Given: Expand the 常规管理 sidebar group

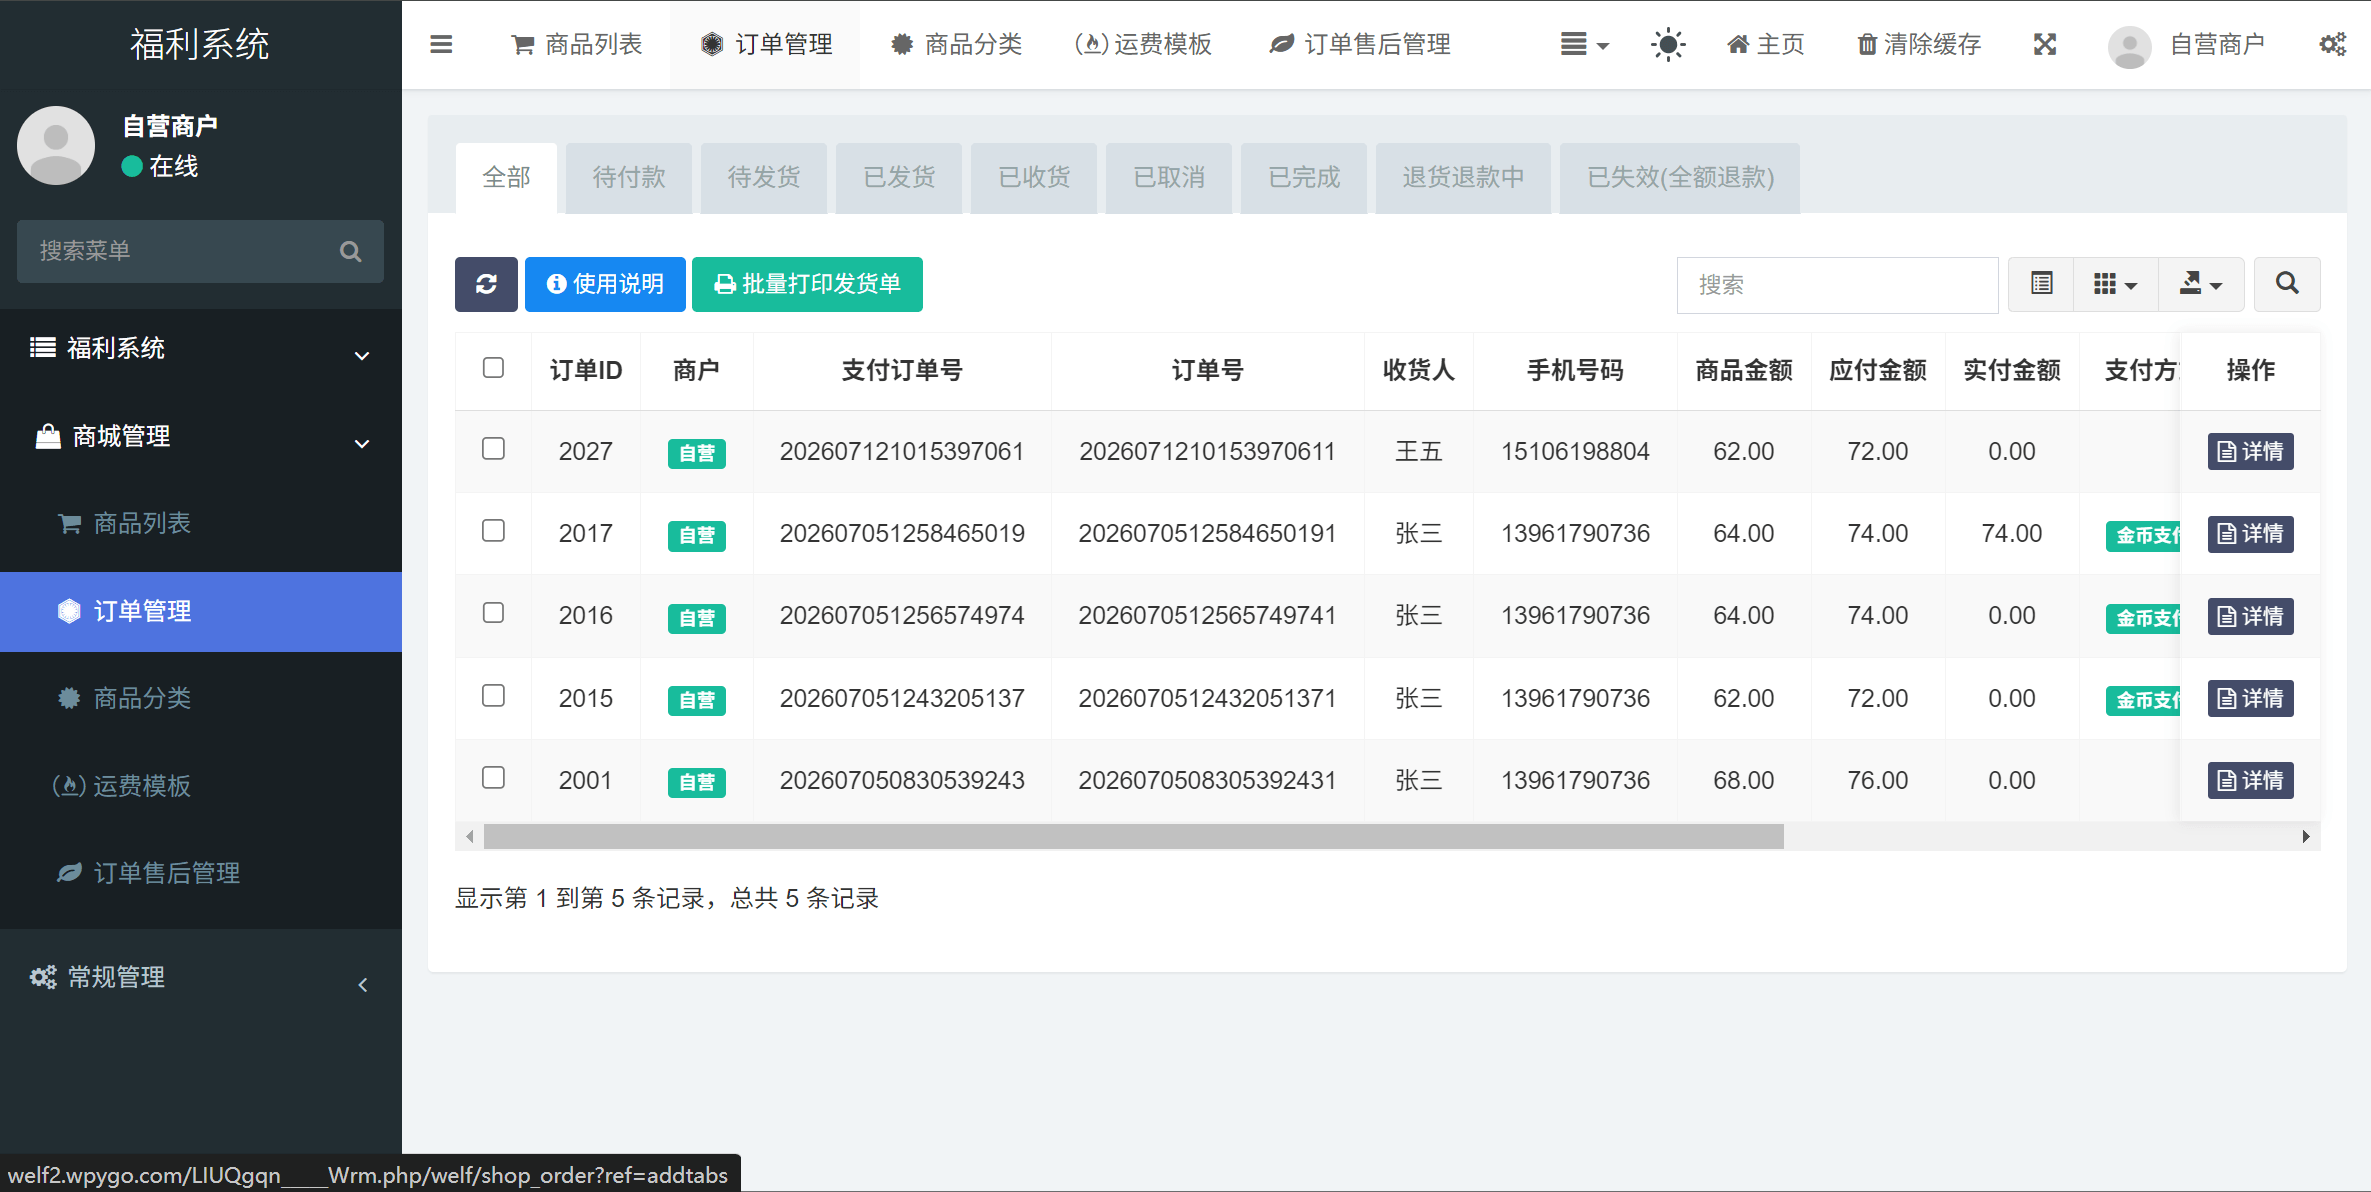Looking at the screenshot, I should click(200, 977).
